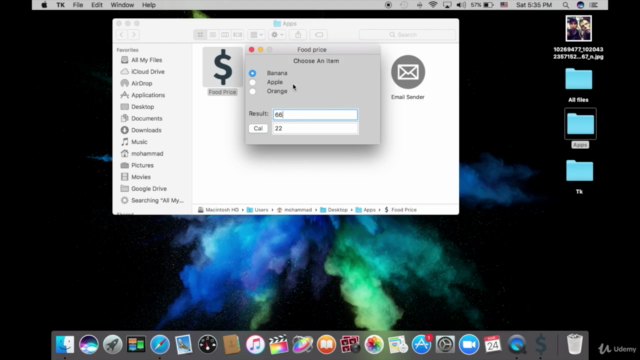Image resolution: width=640 pixels, height=360 pixels.
Task: Click the Finder share button
Action: 298,35
